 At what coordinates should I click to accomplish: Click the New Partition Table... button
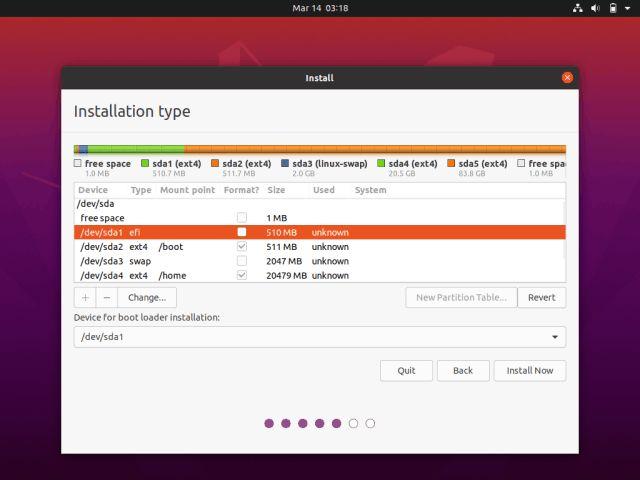(x=461, y=298)
